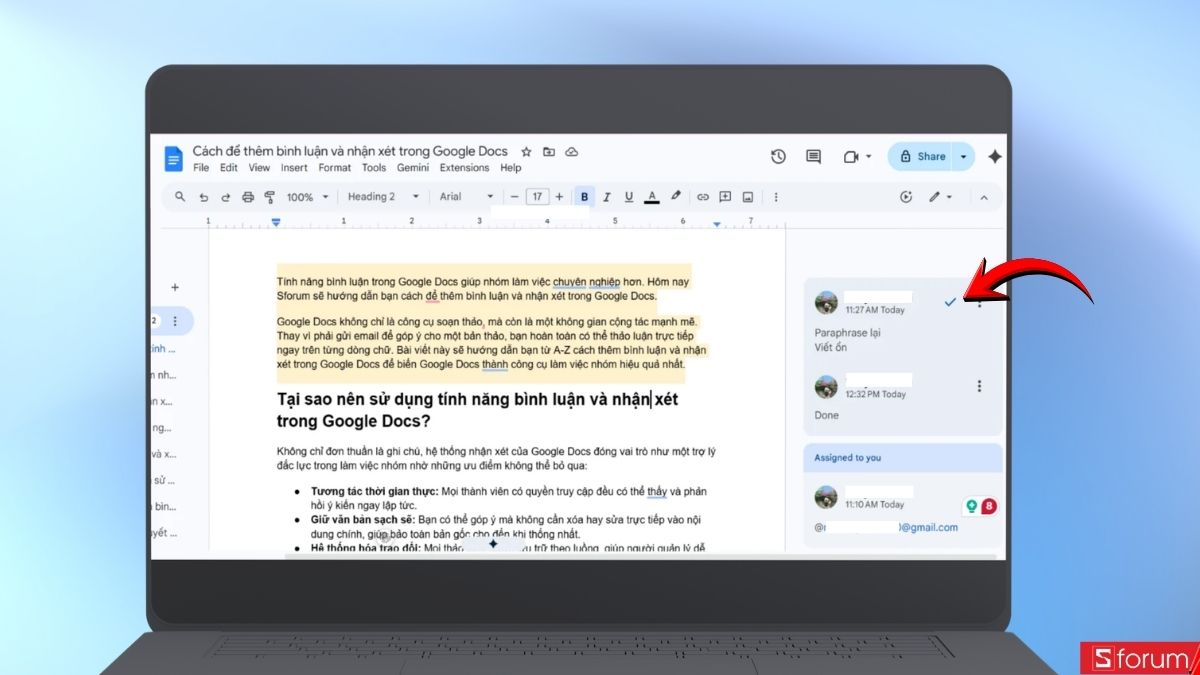The width and height of the screenshot is (1200, 675).
Task: Click the Share button
Action: pos(922,157)
